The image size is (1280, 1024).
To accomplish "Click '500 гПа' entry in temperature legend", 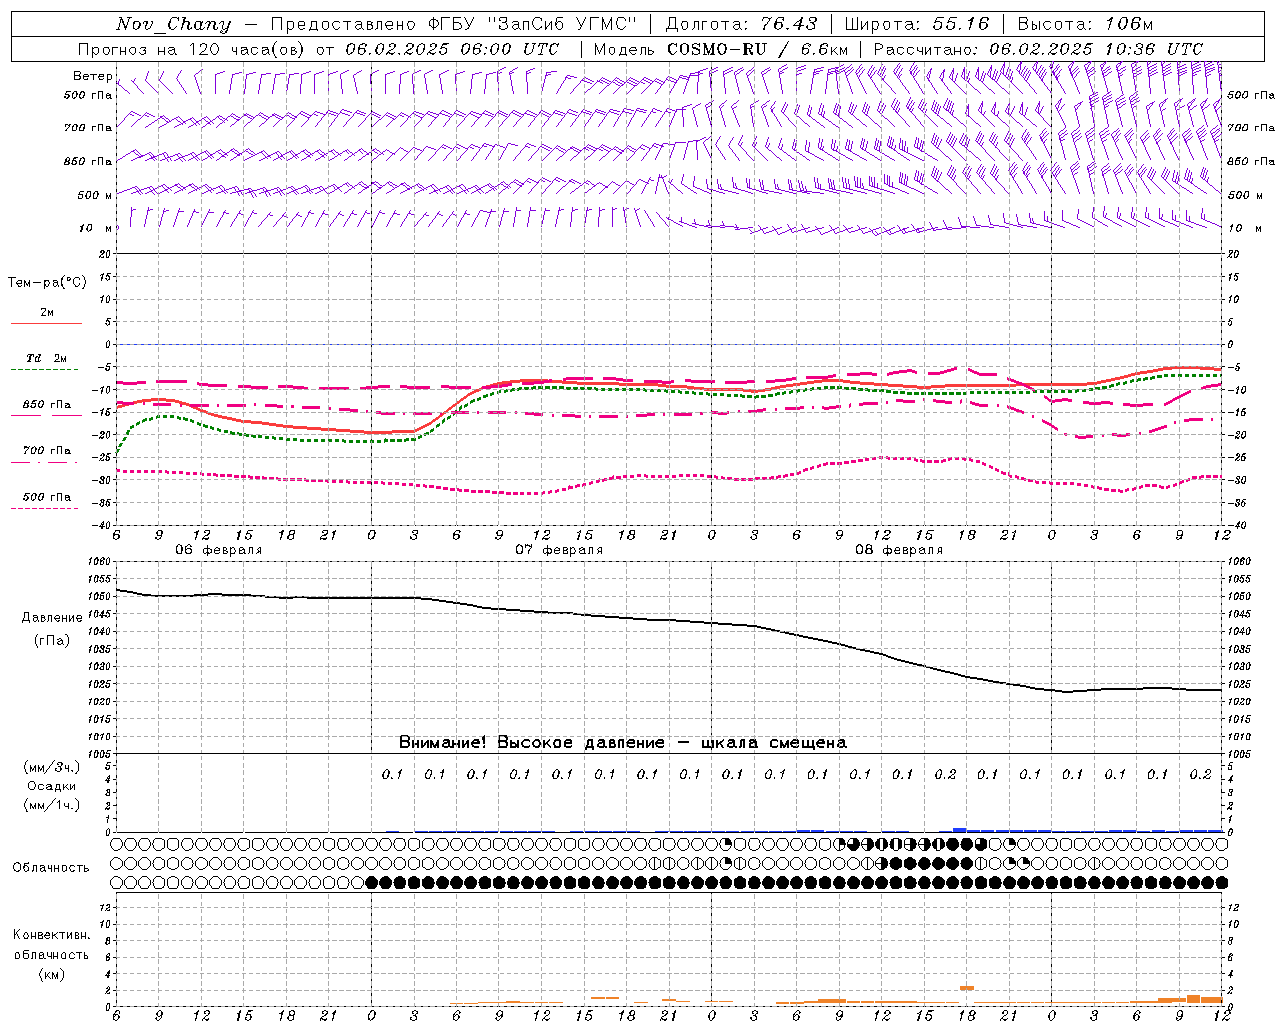I will click(x=47, y=497).
